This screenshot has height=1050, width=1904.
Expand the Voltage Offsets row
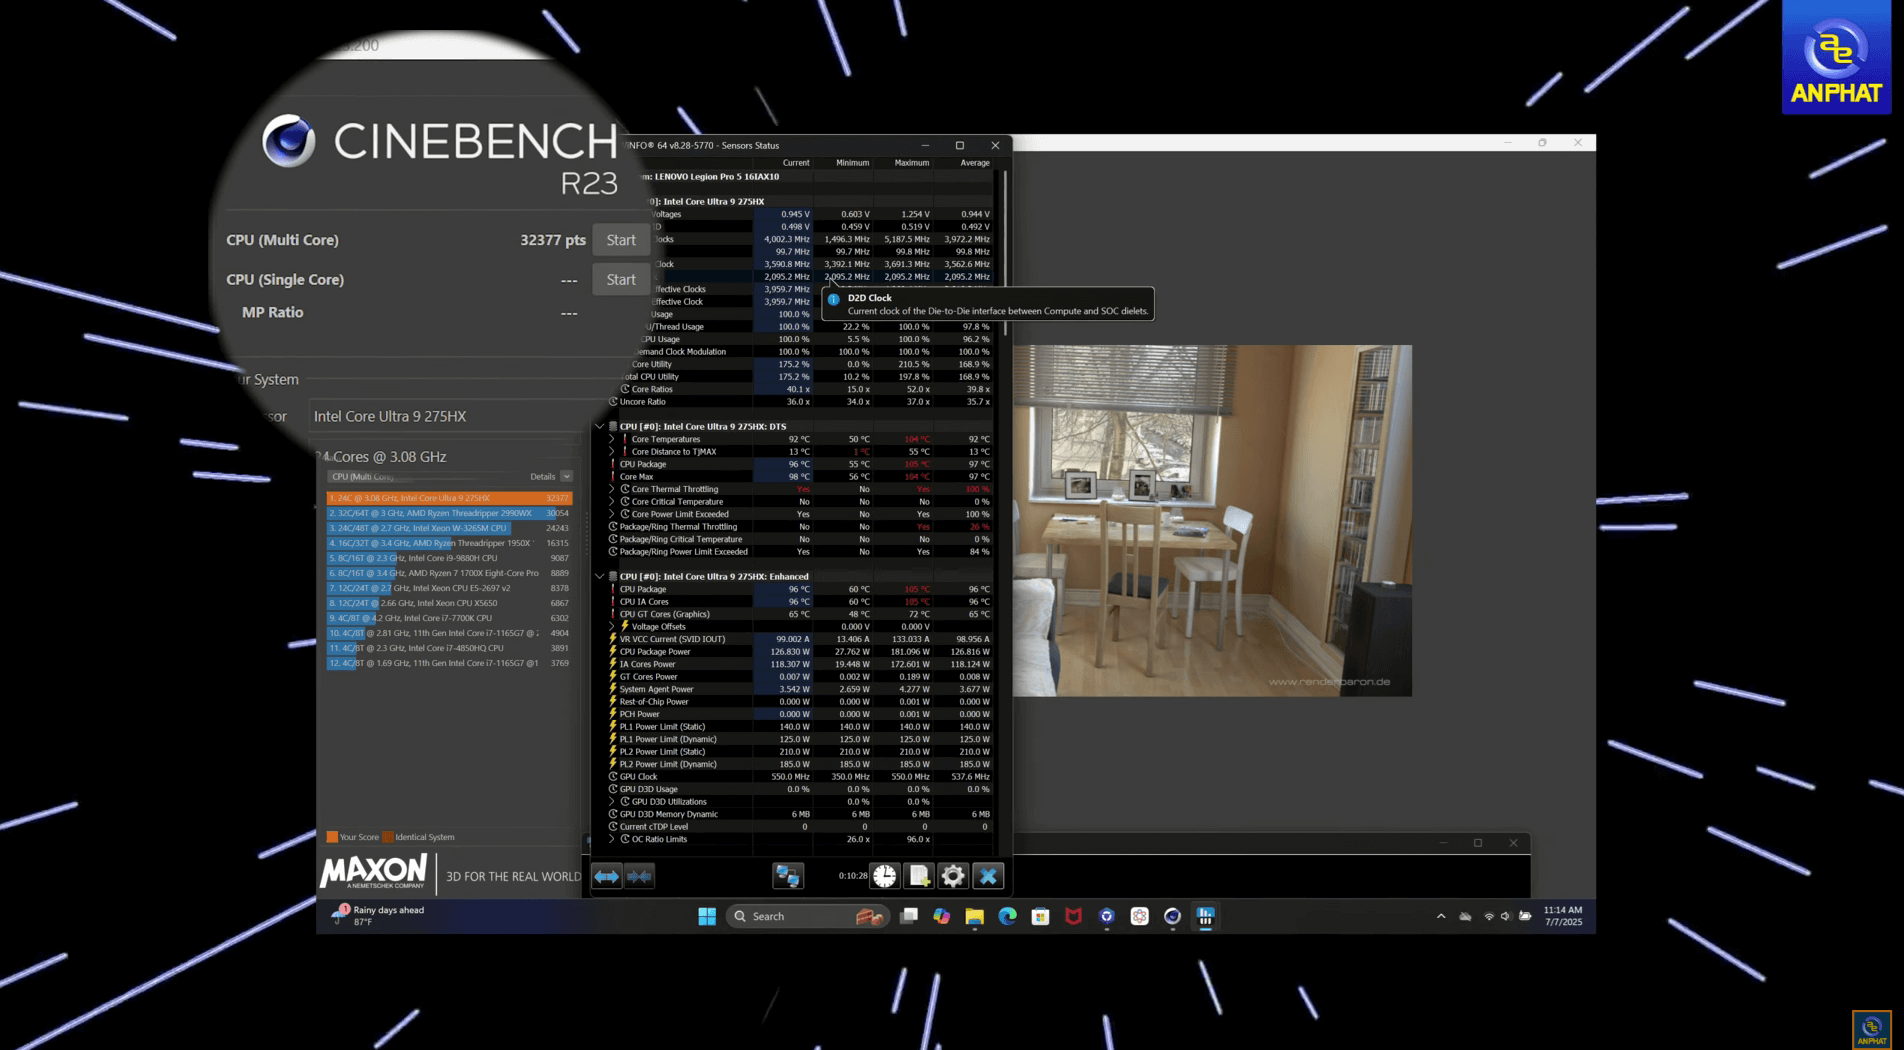pos(612,626)
